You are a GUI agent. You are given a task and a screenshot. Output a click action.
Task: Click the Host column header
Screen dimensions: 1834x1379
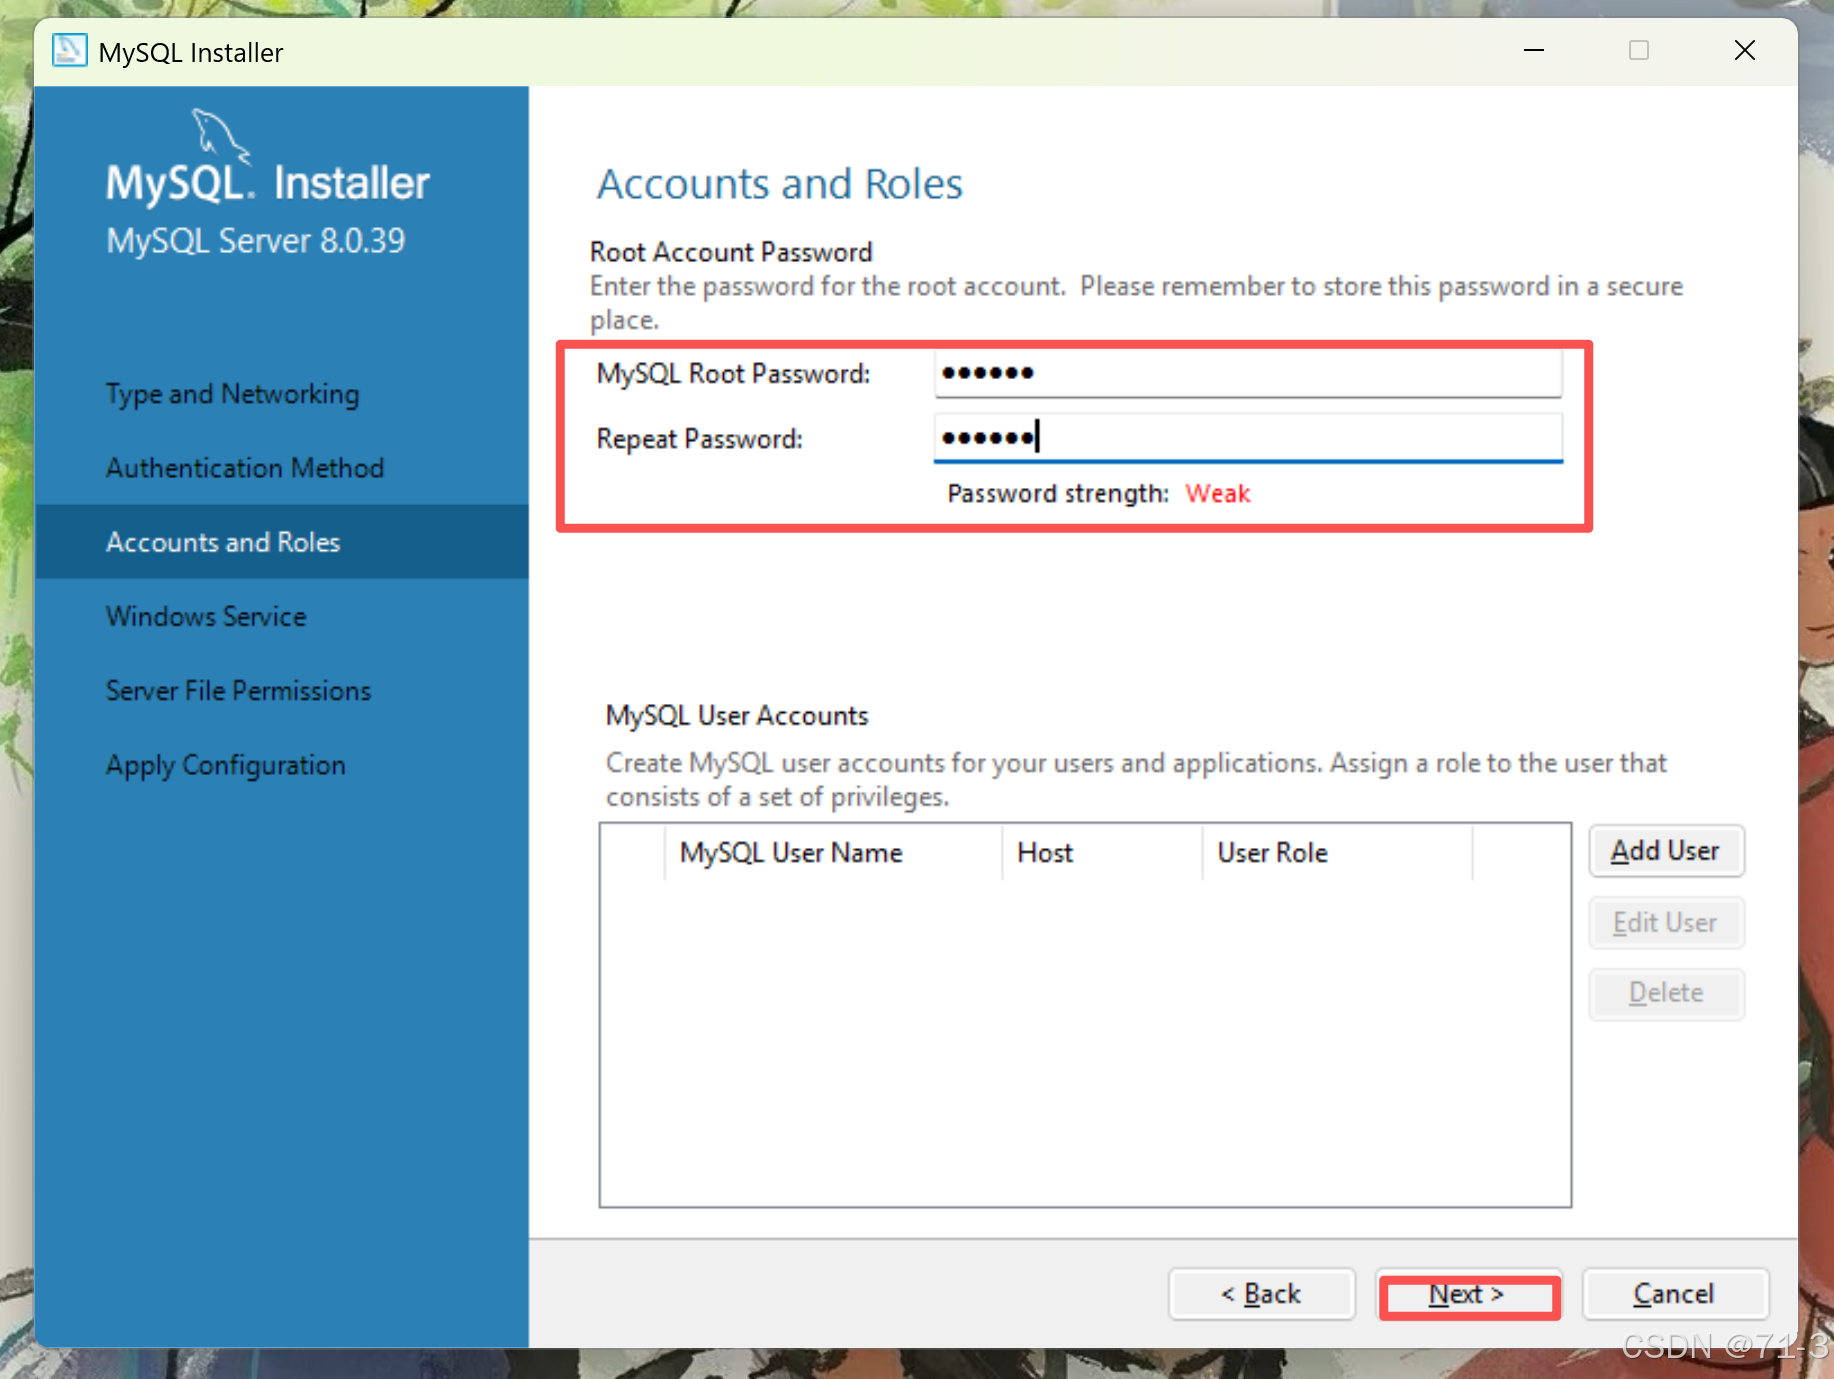(1102, 853)
